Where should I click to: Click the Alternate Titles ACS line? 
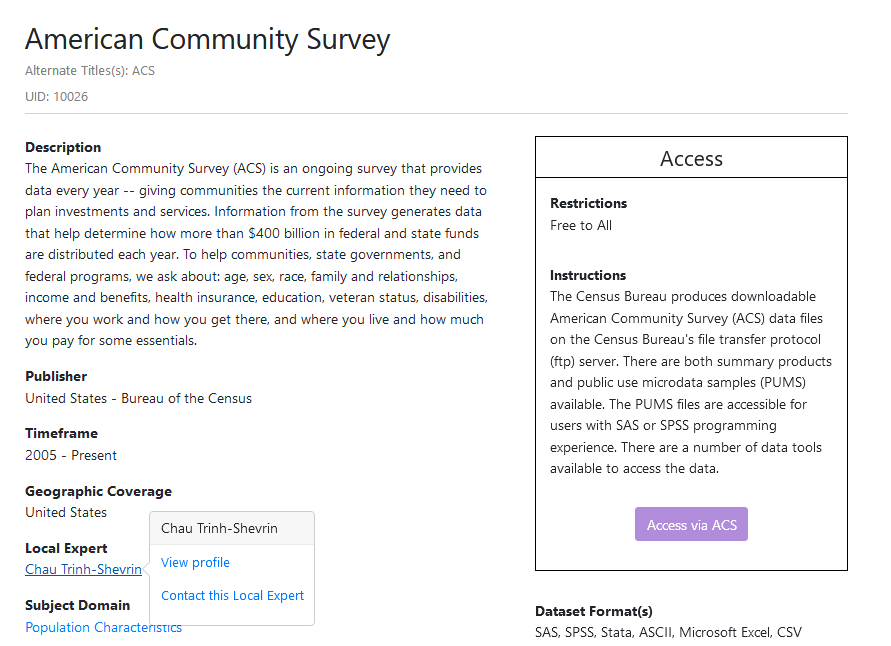pyautogui.click(x=90, y=71)
